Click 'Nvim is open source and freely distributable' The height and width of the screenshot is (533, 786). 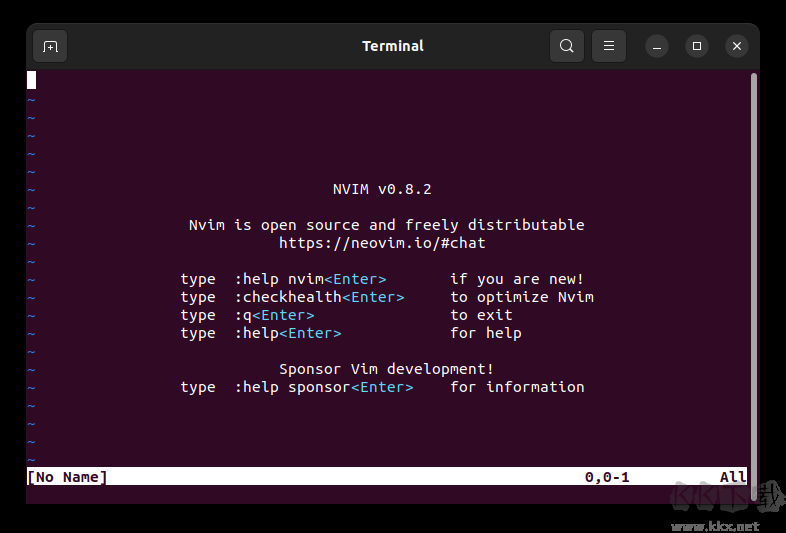(x=386, y=225)
